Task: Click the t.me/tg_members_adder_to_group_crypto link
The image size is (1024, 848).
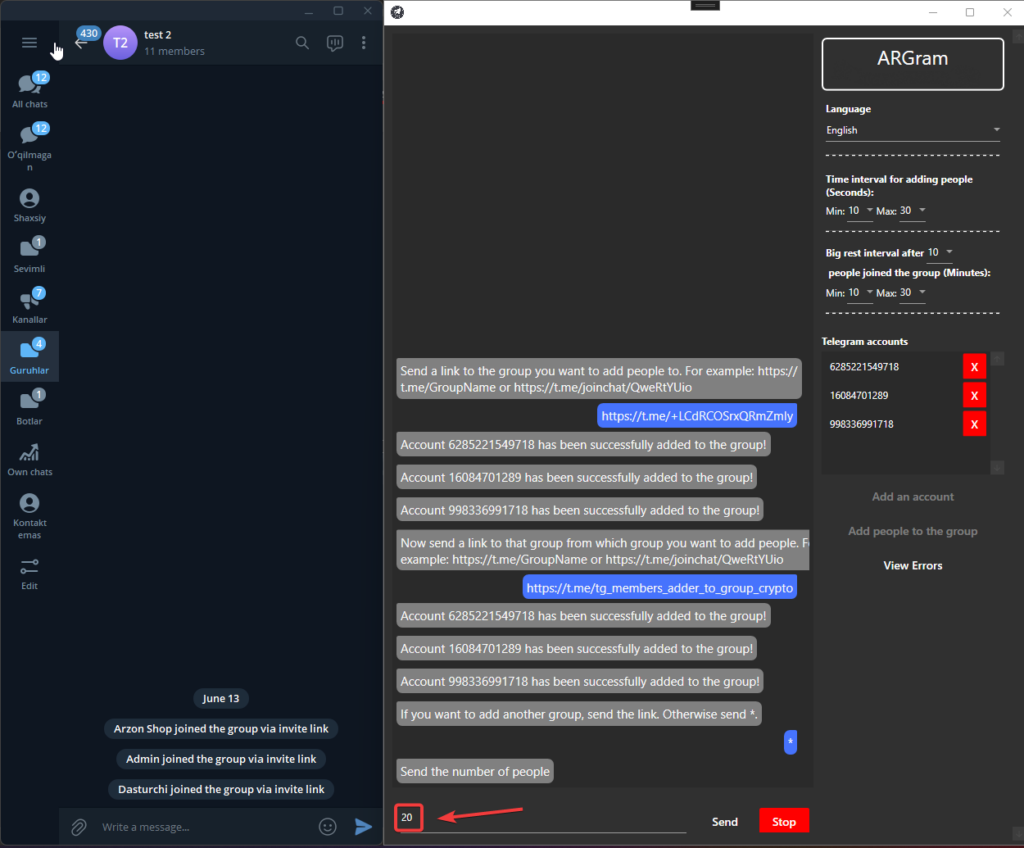Action: coord(659,588)
